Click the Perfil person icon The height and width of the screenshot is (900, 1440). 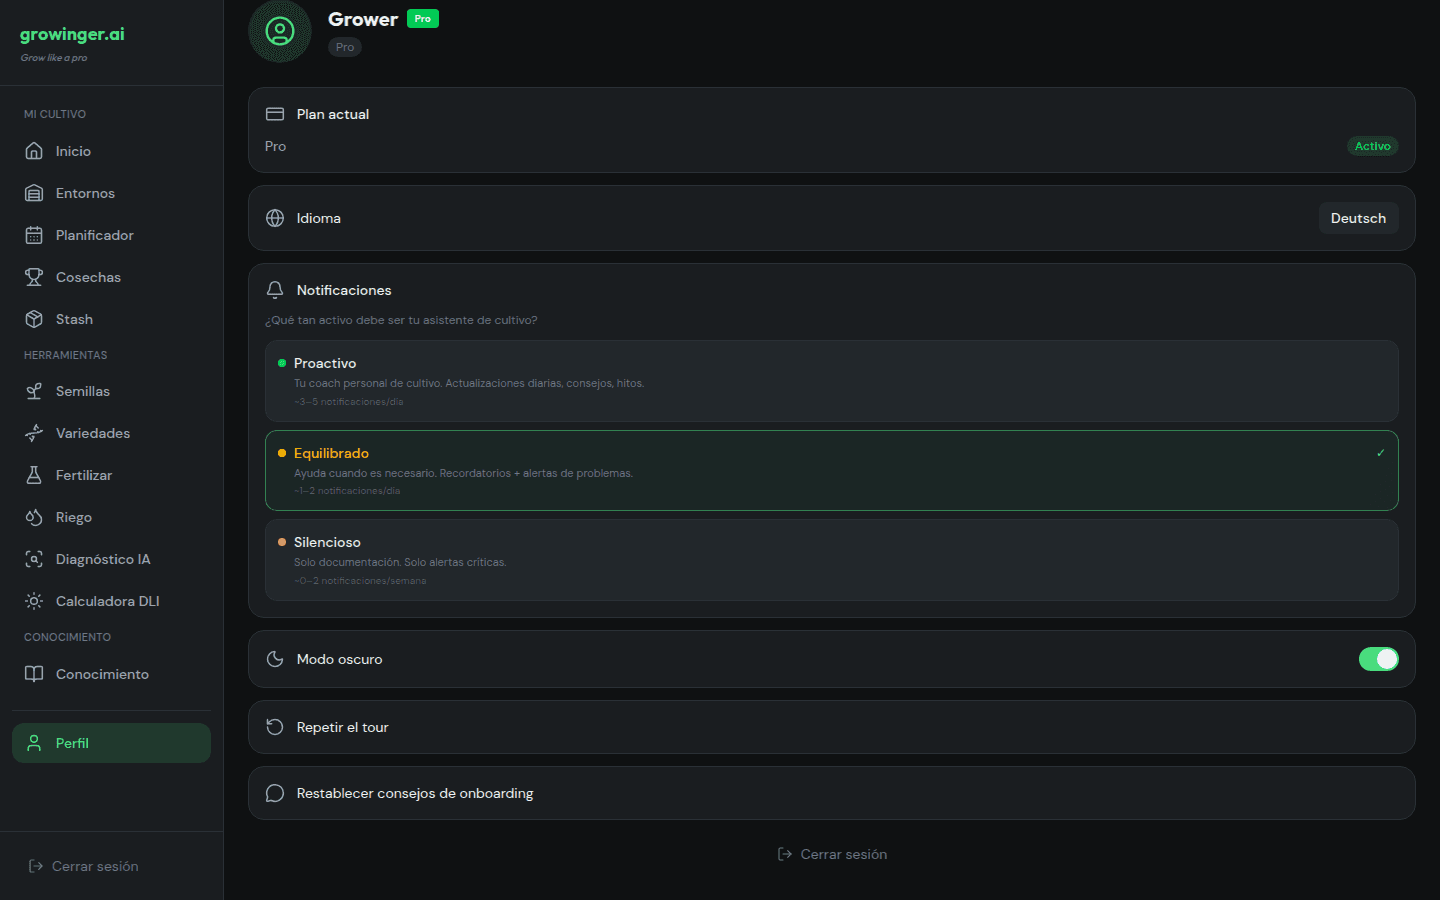pos(34,743)
